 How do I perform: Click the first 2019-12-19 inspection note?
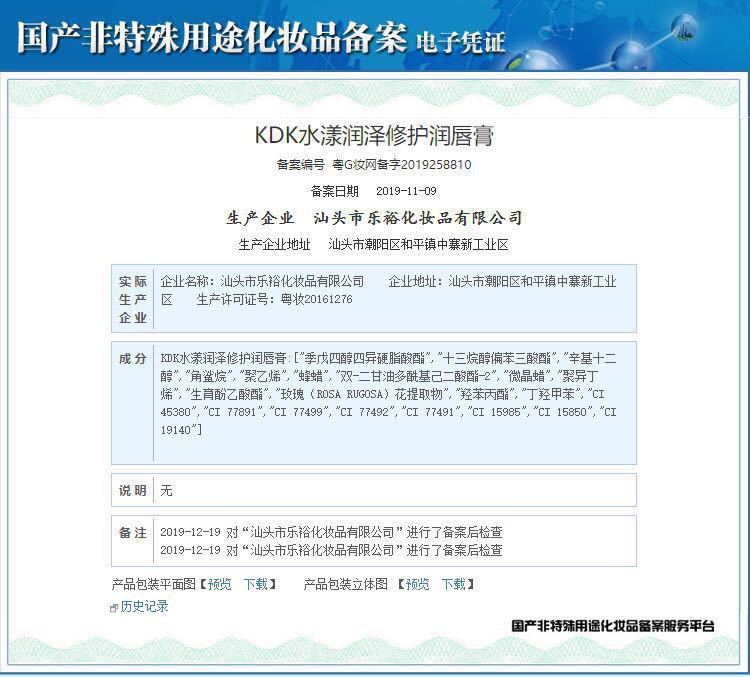[331, 532]
